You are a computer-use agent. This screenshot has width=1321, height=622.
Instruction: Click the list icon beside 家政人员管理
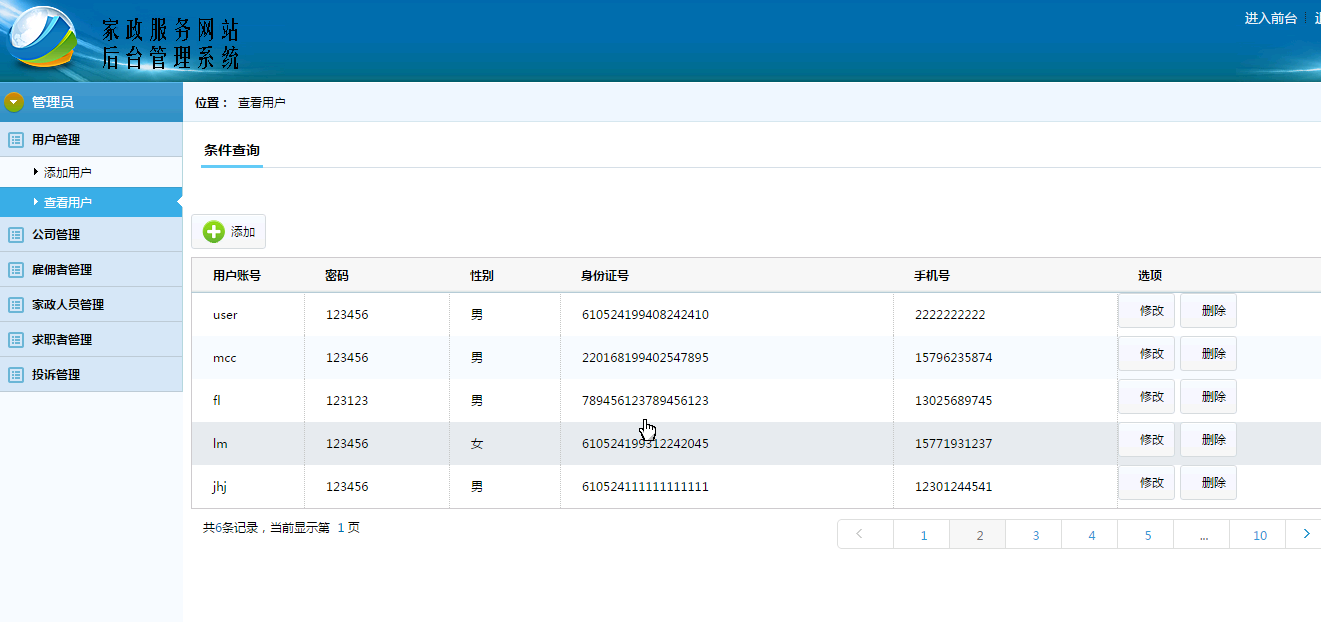(15, 305)
